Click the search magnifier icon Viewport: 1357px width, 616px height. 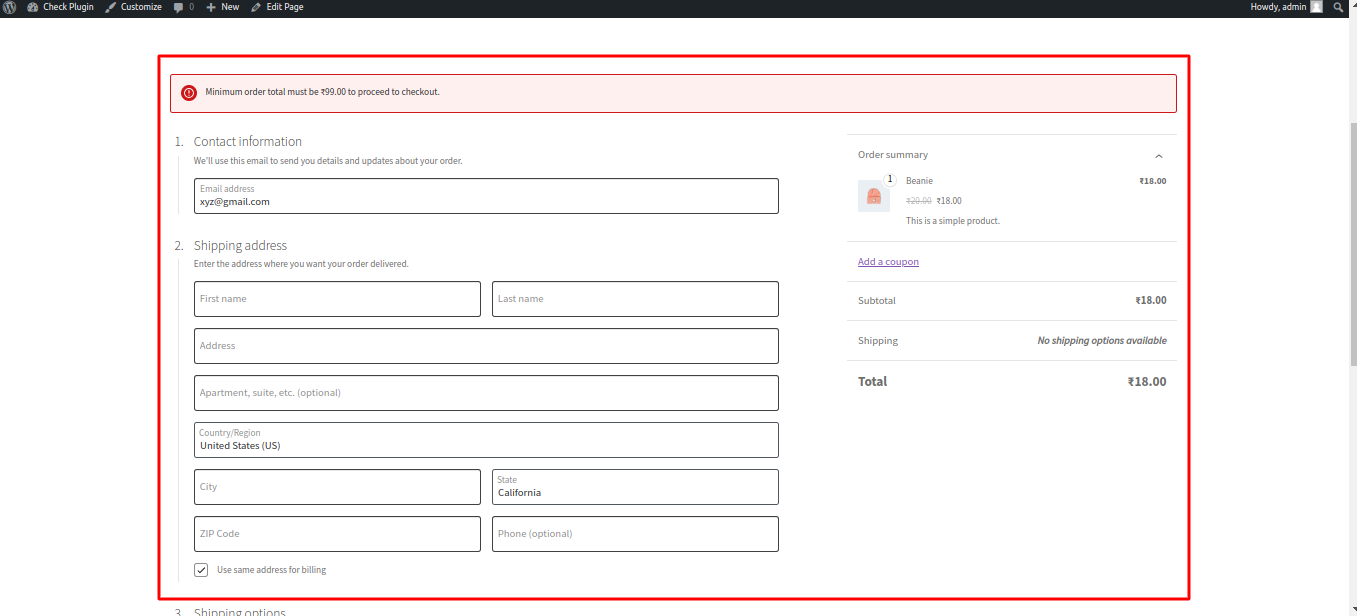pos(1339,7)
